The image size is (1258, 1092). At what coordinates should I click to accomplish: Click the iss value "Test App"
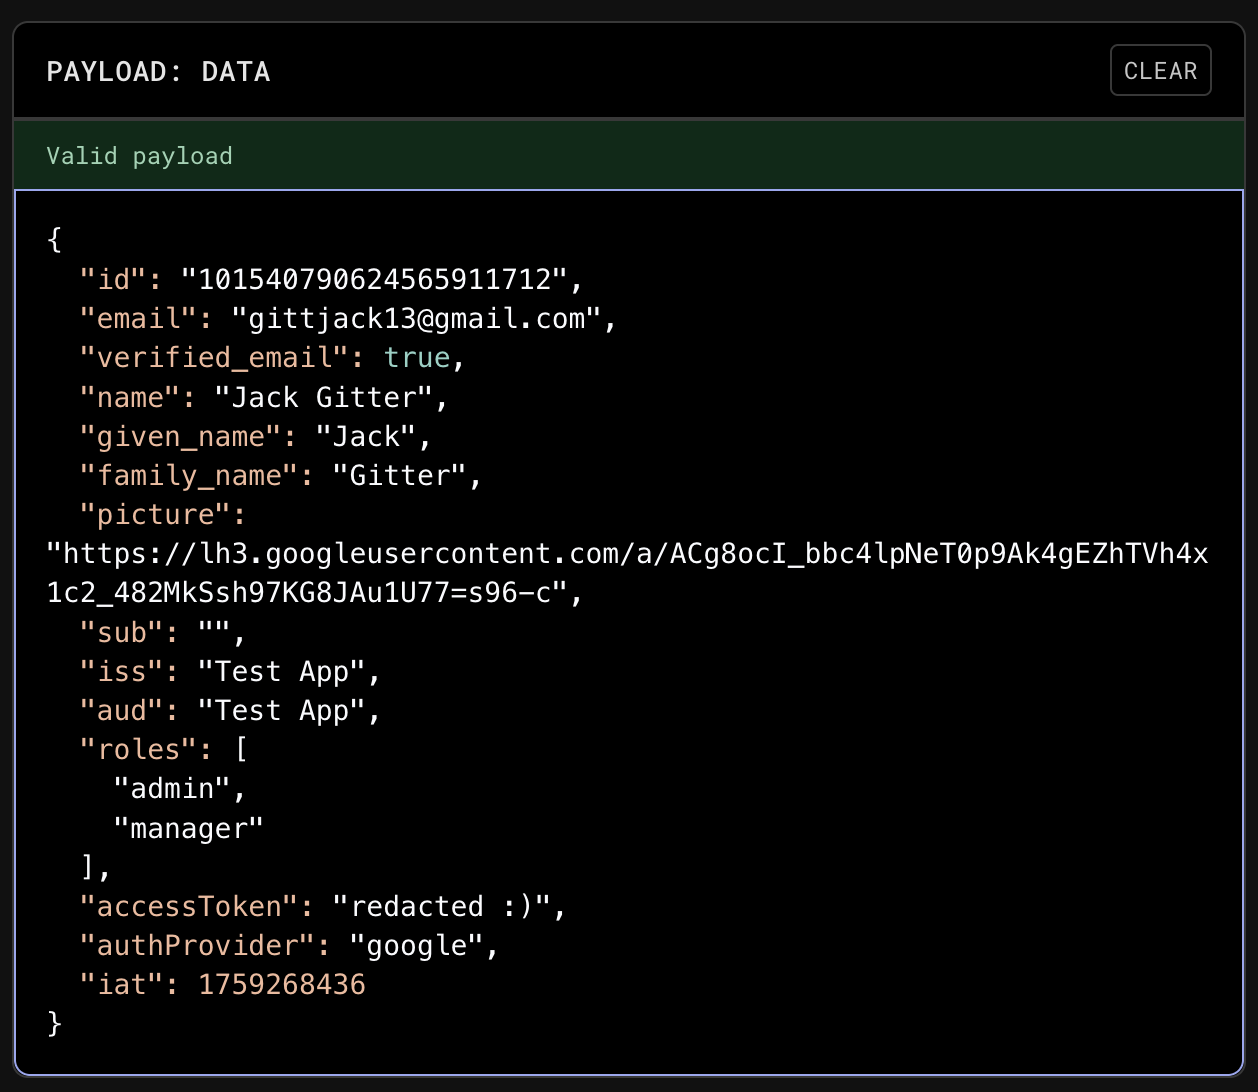(x=281, y=671)
